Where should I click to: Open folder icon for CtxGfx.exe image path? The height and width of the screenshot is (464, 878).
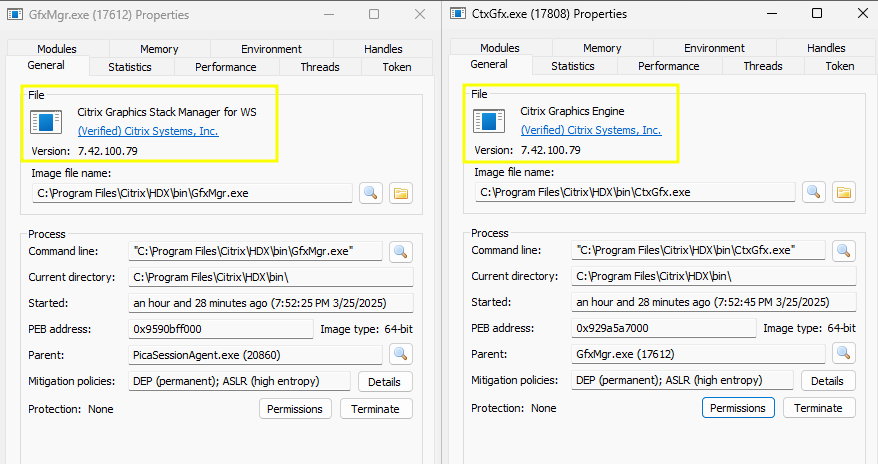coord(843,192)
